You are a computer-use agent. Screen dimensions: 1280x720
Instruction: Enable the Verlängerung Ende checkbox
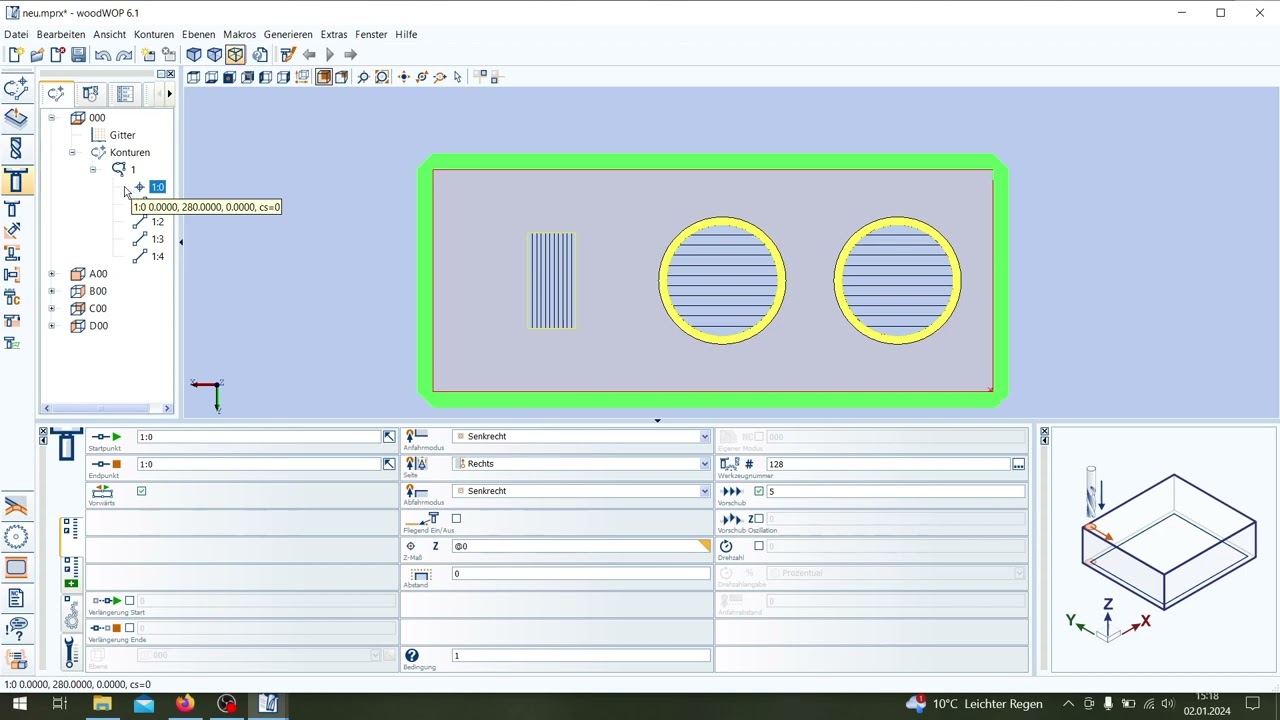click(129, 628)
